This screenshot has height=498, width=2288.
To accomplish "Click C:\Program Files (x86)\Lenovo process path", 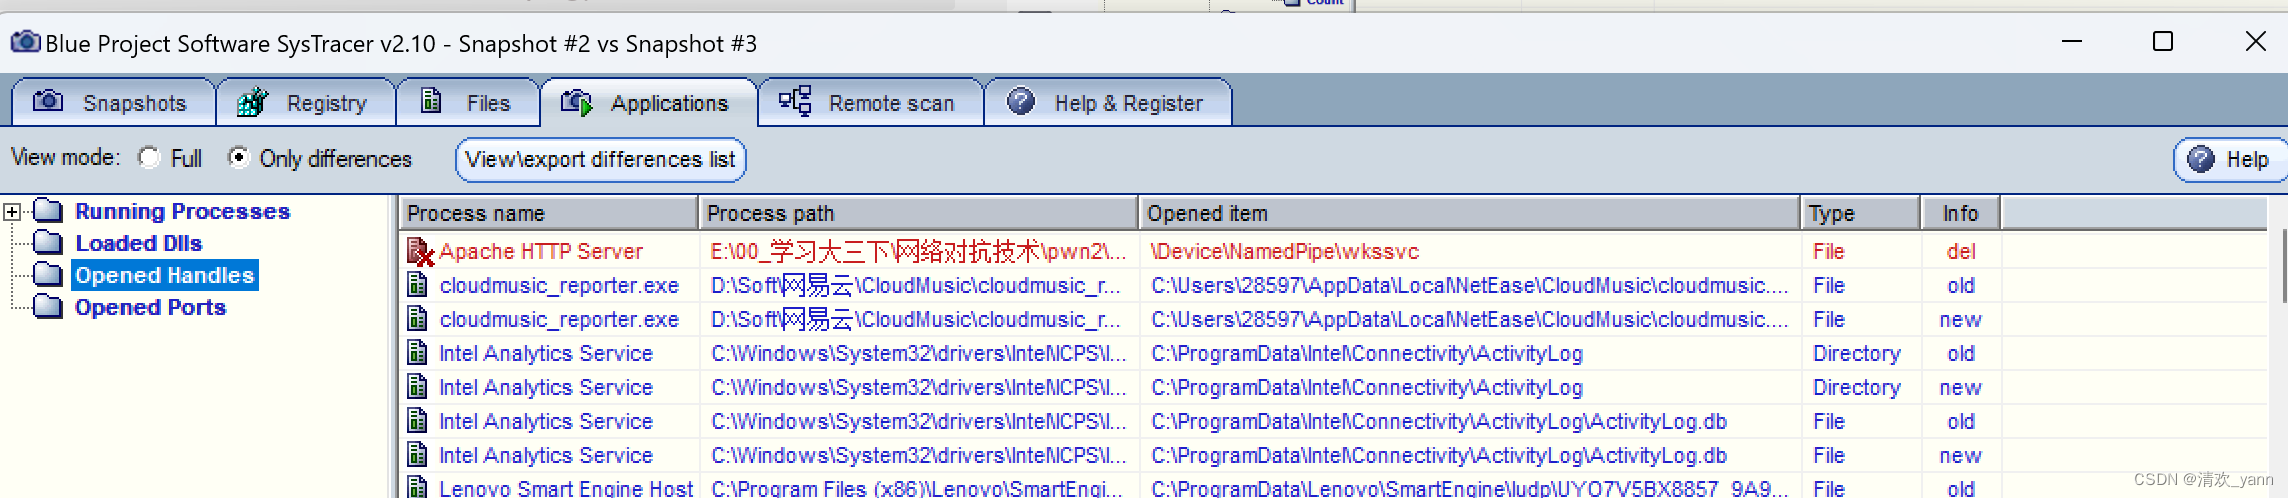I will pyautogui.click(x=917, y=488).
